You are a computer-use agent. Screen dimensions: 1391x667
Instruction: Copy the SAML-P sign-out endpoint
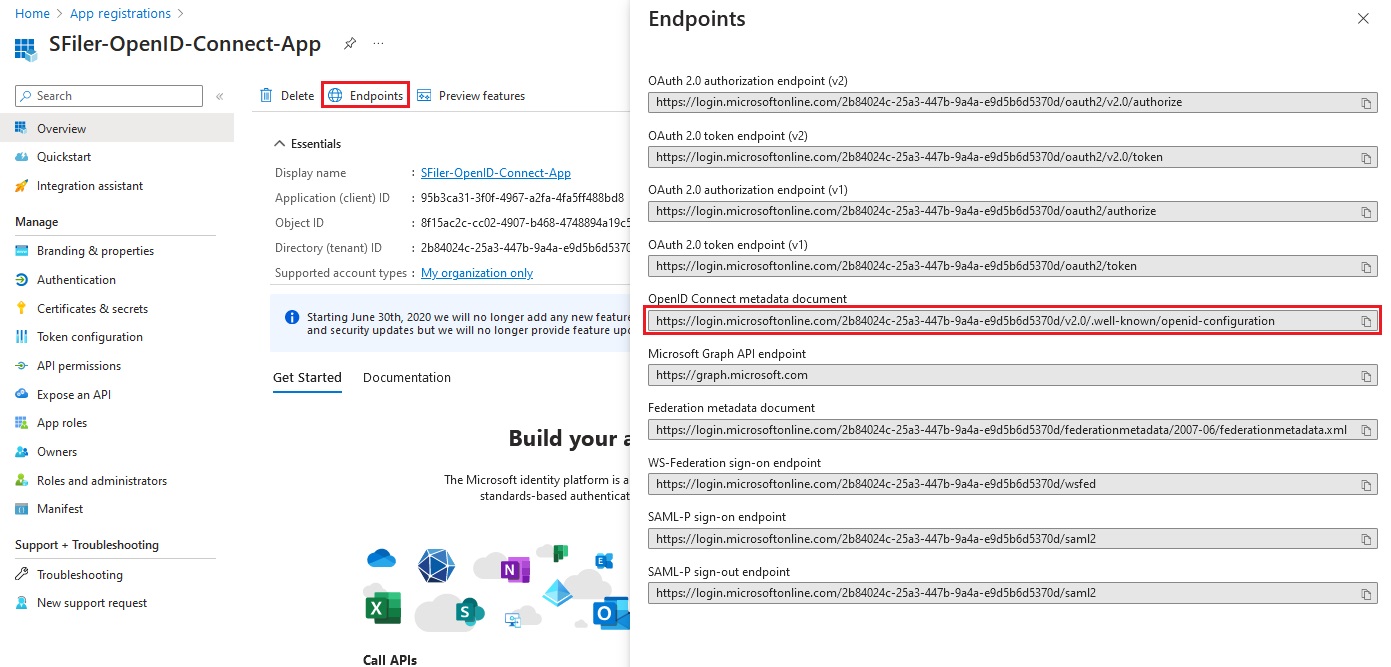click(1366, 594)
